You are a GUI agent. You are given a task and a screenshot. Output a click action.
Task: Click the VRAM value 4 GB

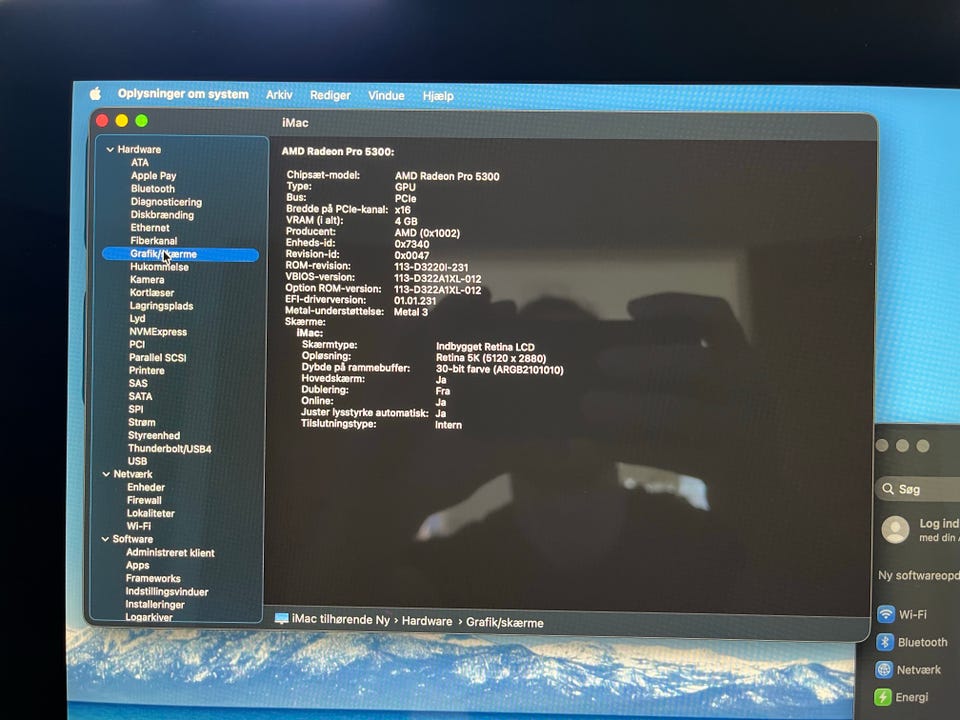406,222
